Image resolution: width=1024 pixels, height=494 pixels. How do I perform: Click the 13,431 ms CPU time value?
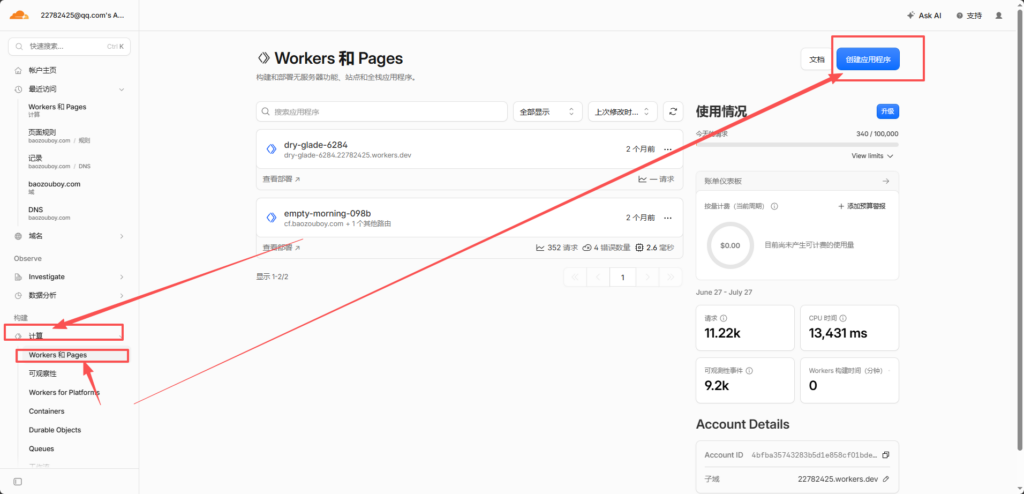click(x=838, y=333)
